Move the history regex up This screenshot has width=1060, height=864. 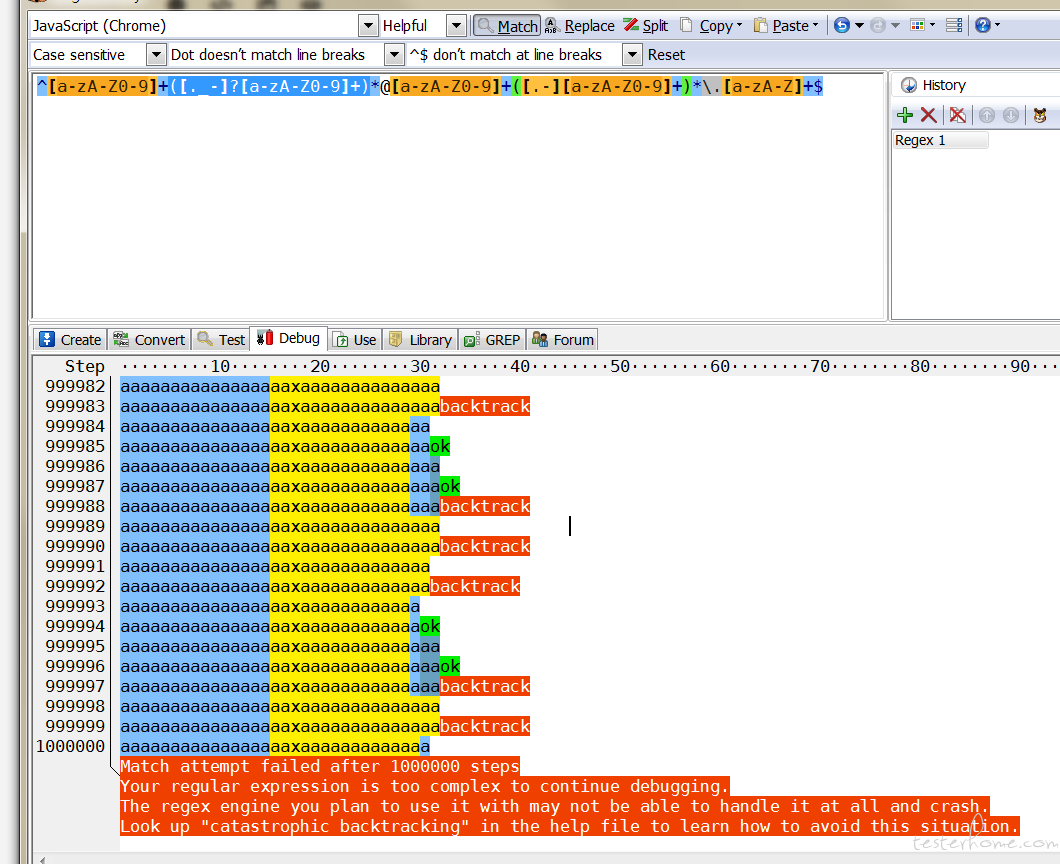click(x=987, y=115)
